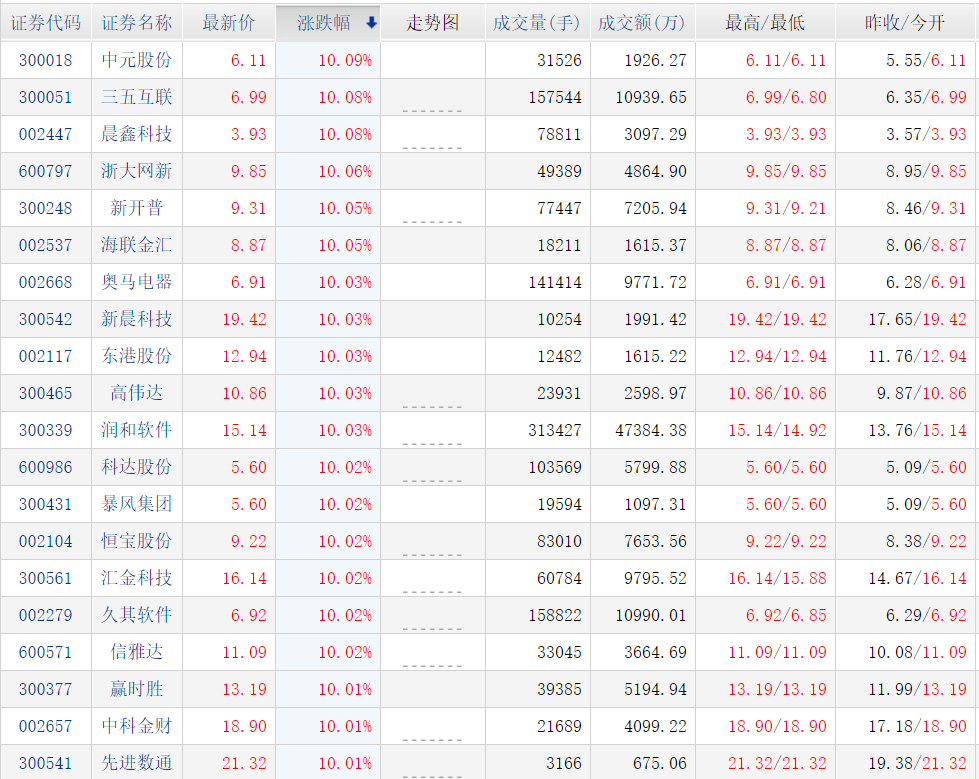Screen dimensions: 979x779
Task: Sort by the 成交额(万) column header
Action: [x=642, y=23]
